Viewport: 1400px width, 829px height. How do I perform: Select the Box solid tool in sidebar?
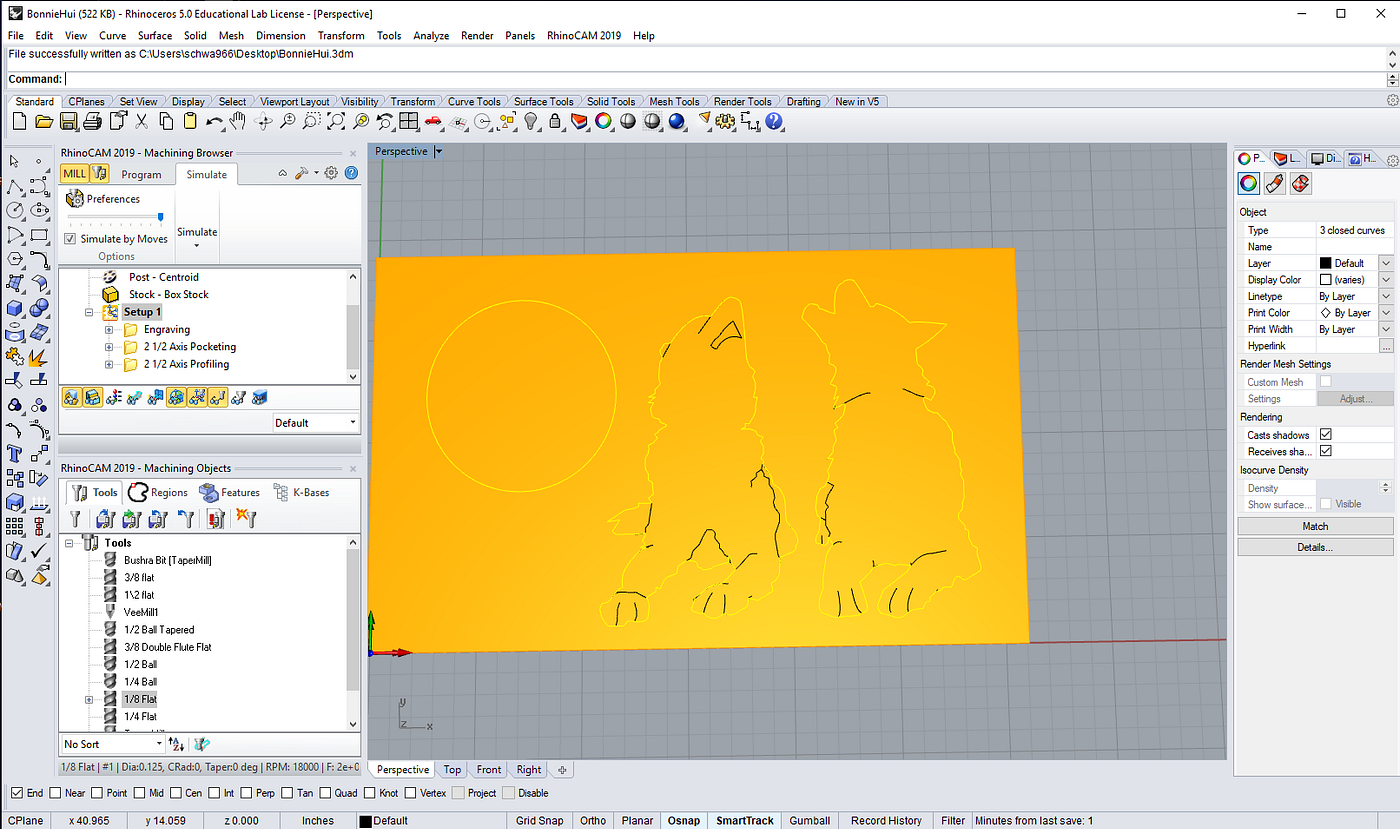point(15,309)
